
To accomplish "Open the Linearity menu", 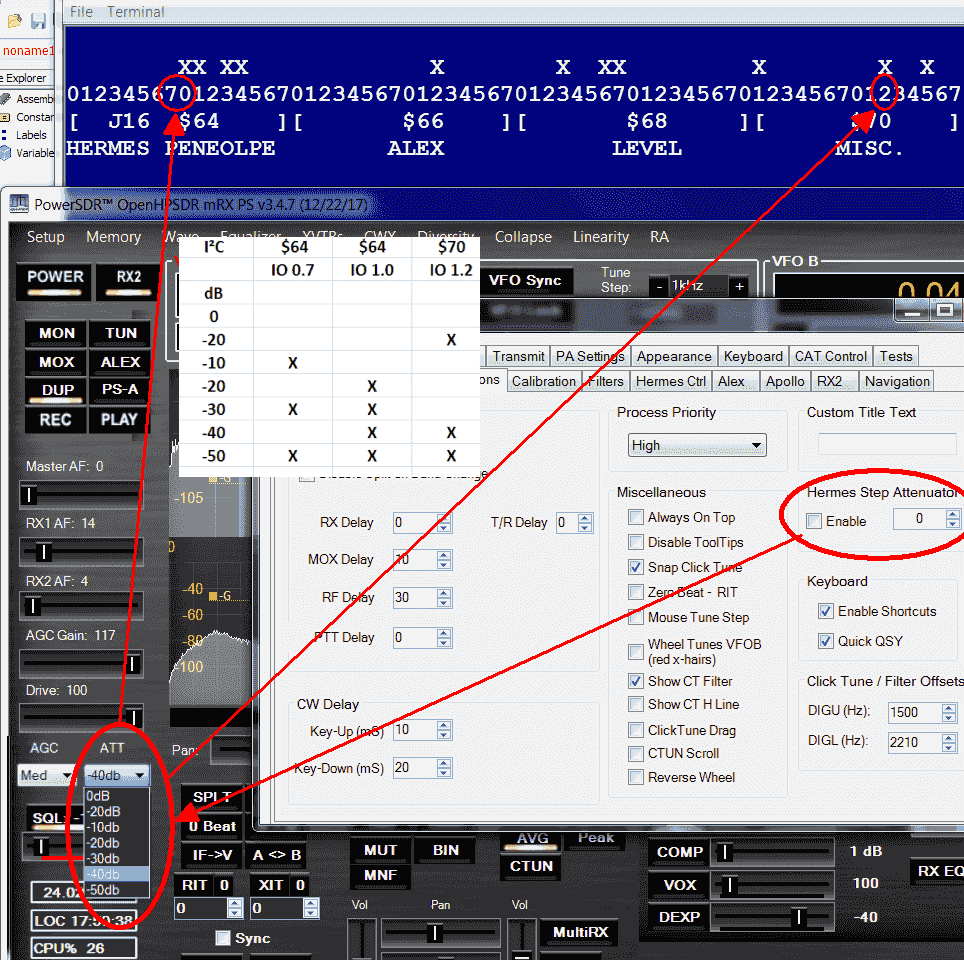I will coord(601,237).
